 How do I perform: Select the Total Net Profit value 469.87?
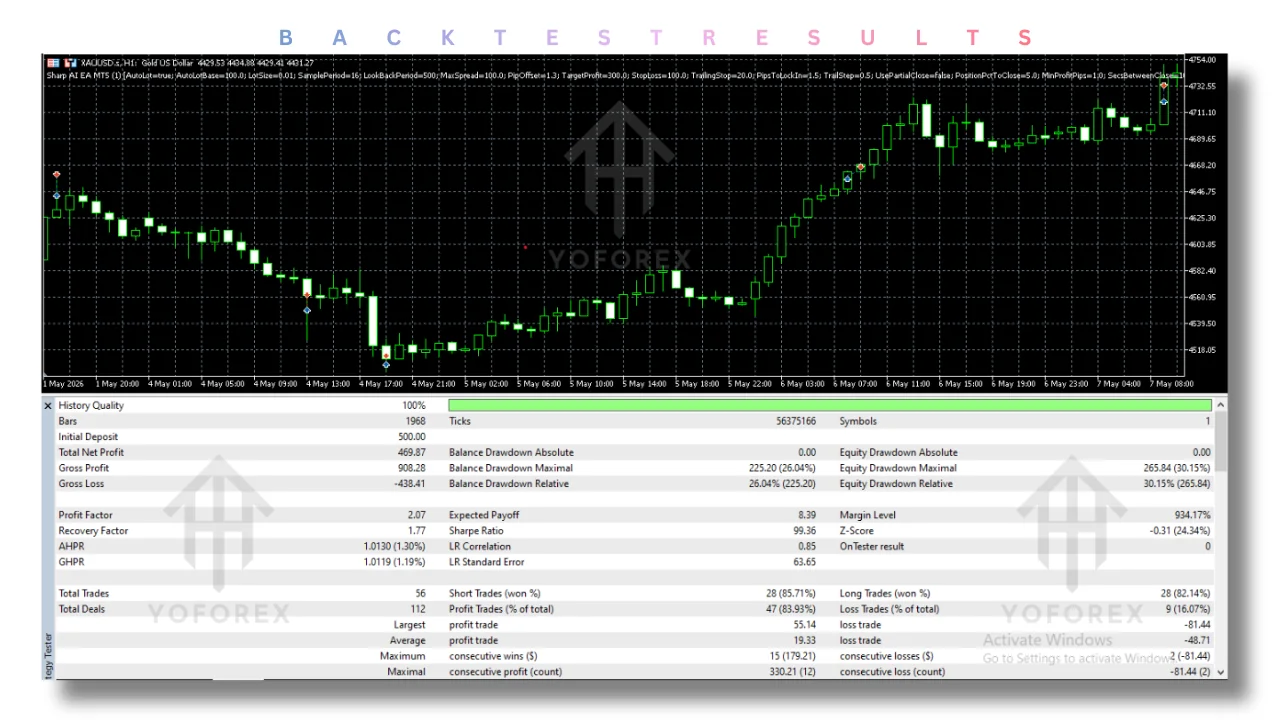411,452
